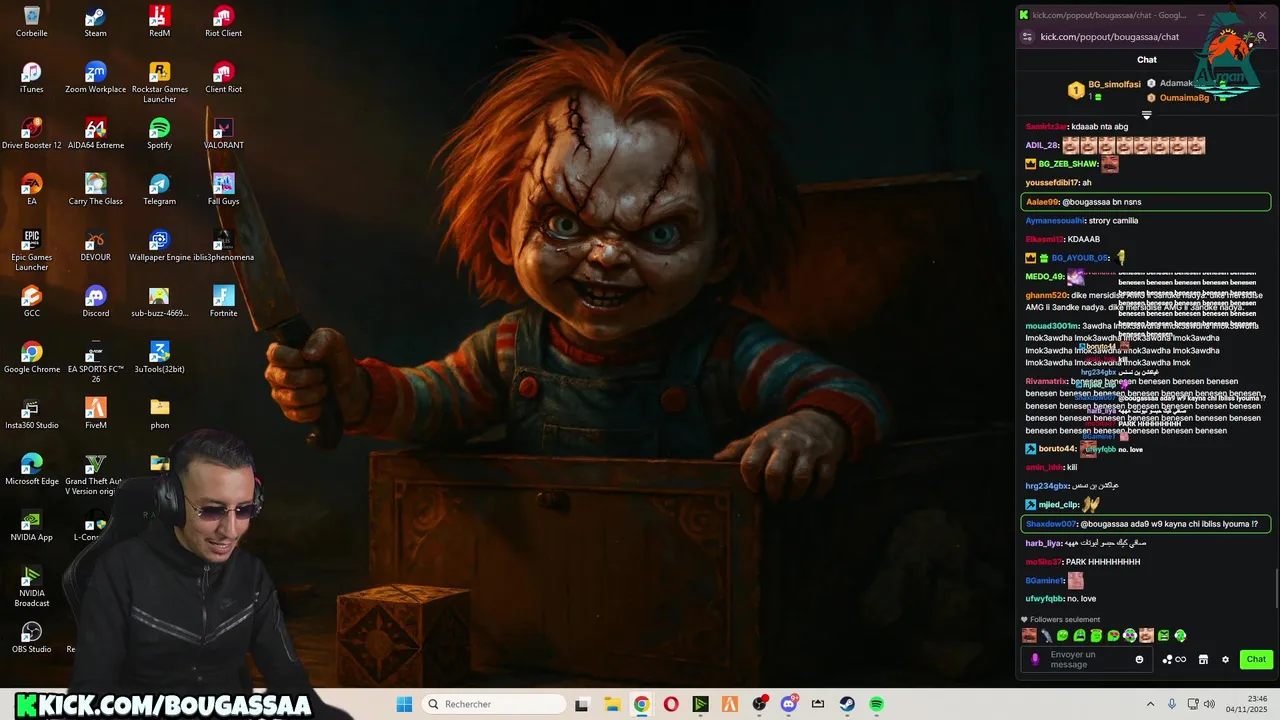The height and width of the screenshot is (720, 1280).
Task: Select the sub-buzz image file icon
Action: coord(159,301)
